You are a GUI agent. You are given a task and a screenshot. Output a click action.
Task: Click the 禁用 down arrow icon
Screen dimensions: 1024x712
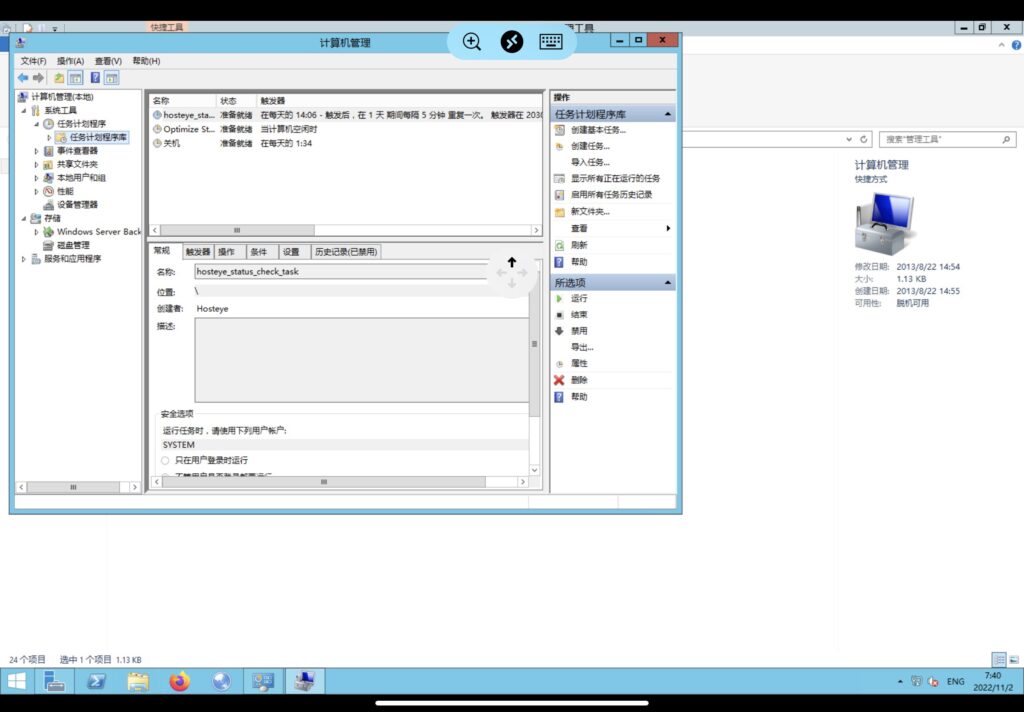click(x=560, y=331)
